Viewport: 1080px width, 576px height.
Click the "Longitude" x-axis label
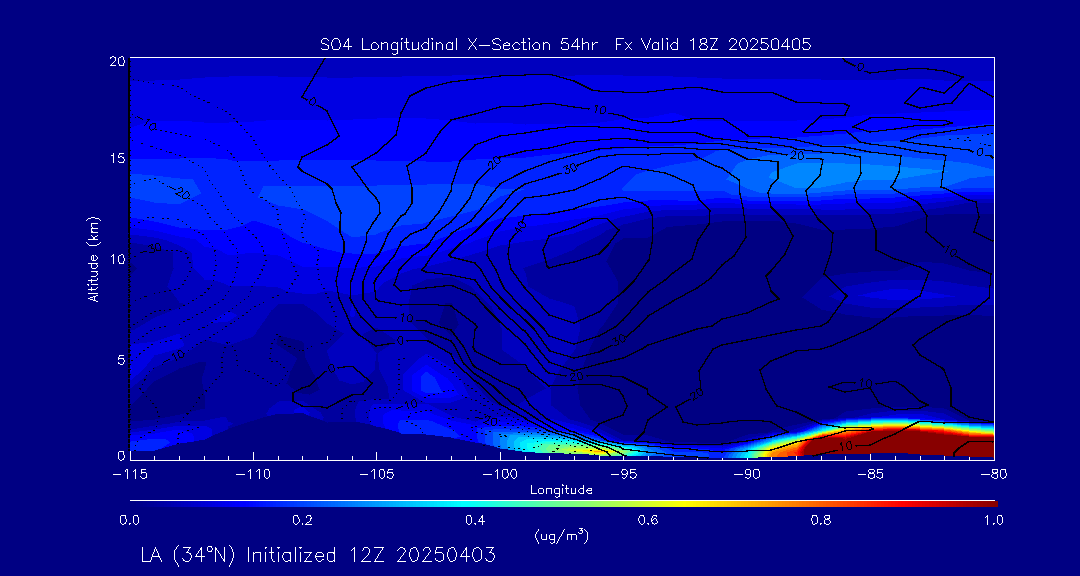point(561,490)
